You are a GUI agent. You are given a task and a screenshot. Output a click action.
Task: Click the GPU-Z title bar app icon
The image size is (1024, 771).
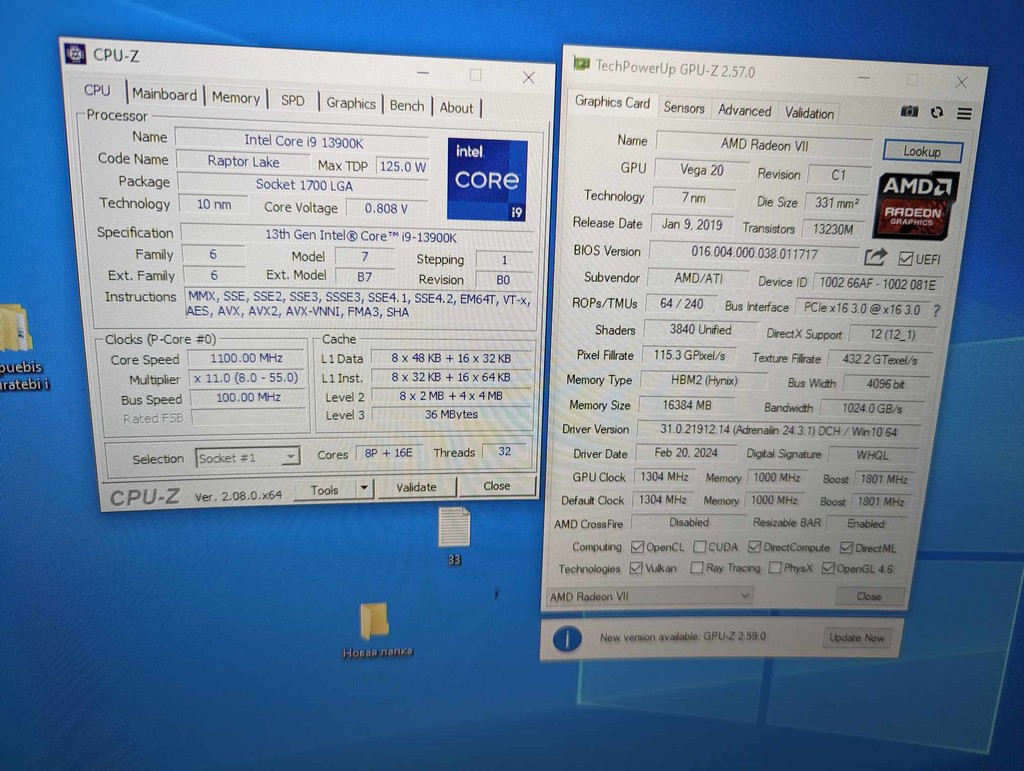581,63
